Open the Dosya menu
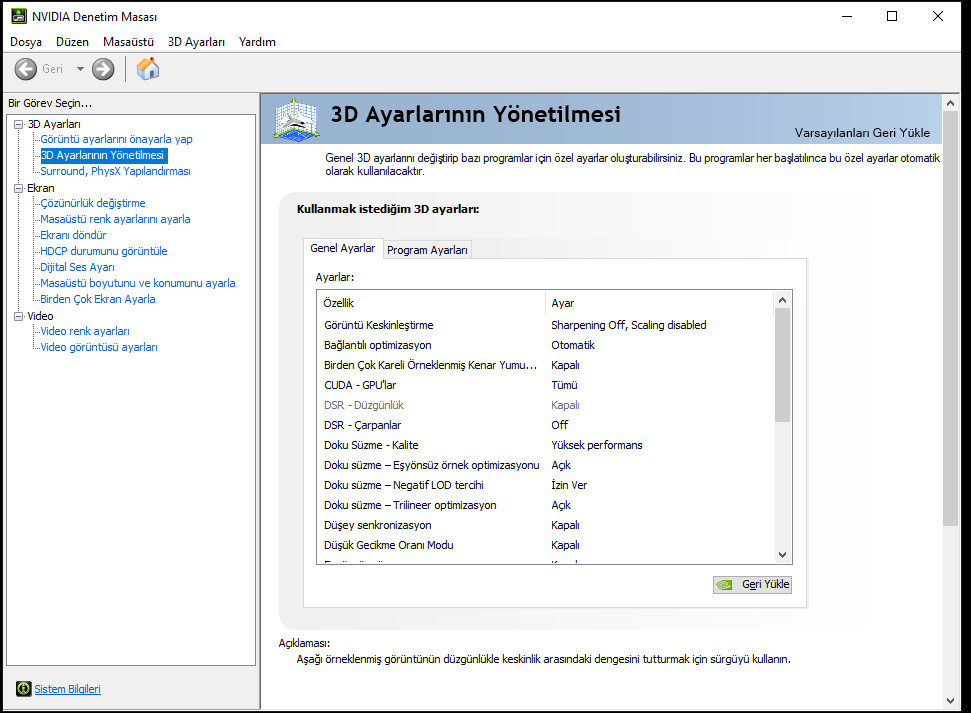Image resolution: width=971 pixels, height=713 pixels. (x=26, y=42)
